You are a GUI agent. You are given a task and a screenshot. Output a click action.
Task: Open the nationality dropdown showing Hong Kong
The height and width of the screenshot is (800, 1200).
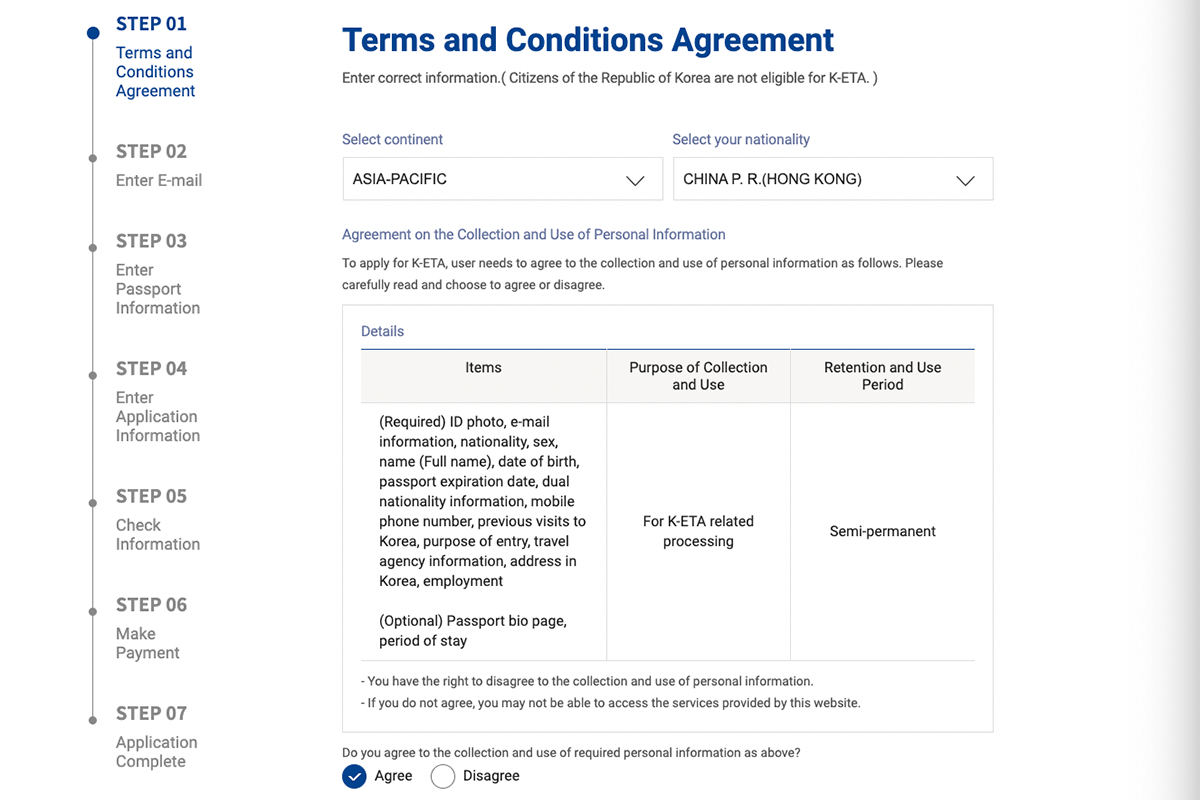(832, 179)
